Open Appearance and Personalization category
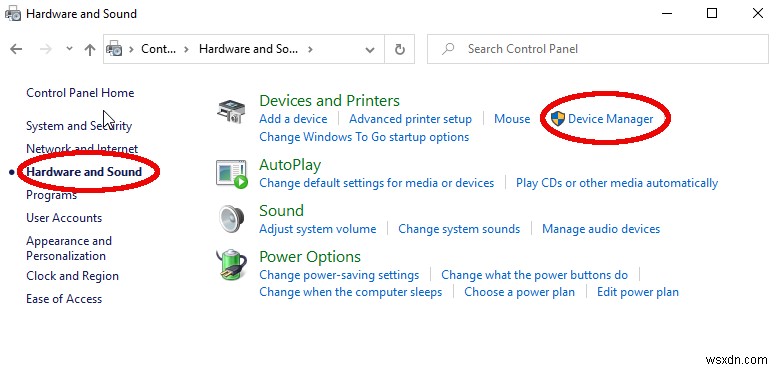Image resolution: width=779 pixels, height=370 pixels. [x=69, y=248]
